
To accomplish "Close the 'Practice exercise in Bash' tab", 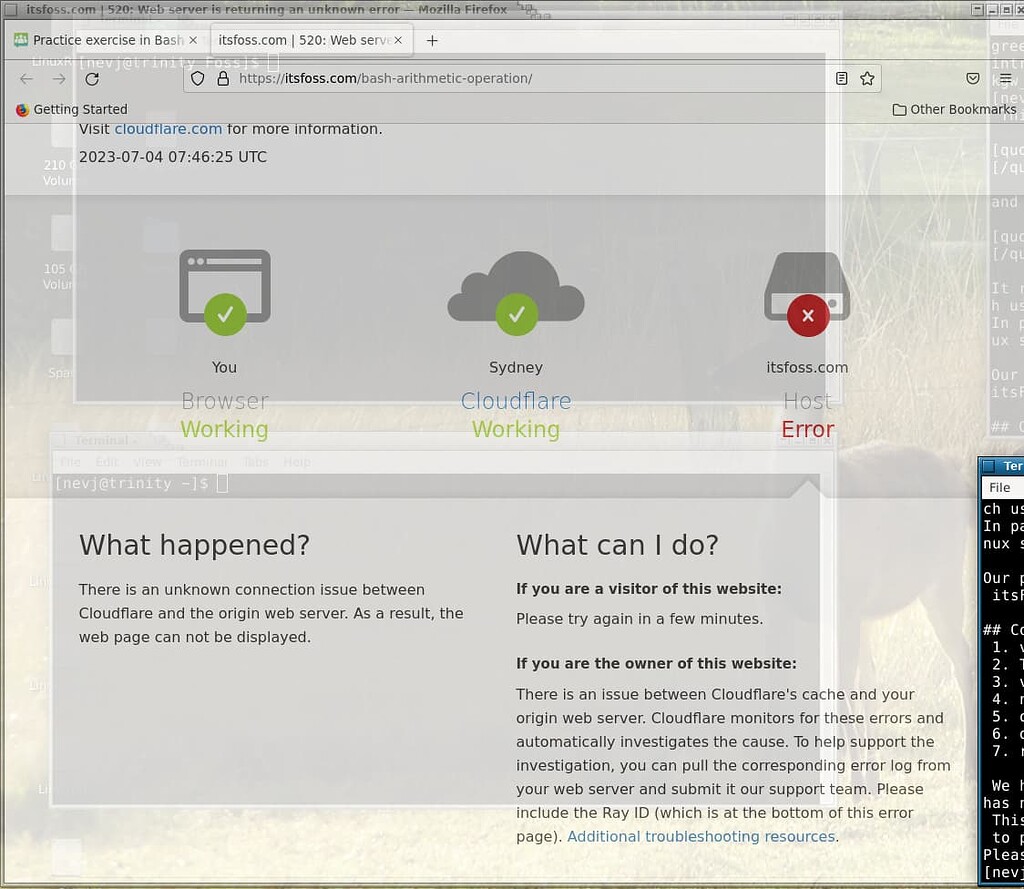I will 193,40.
